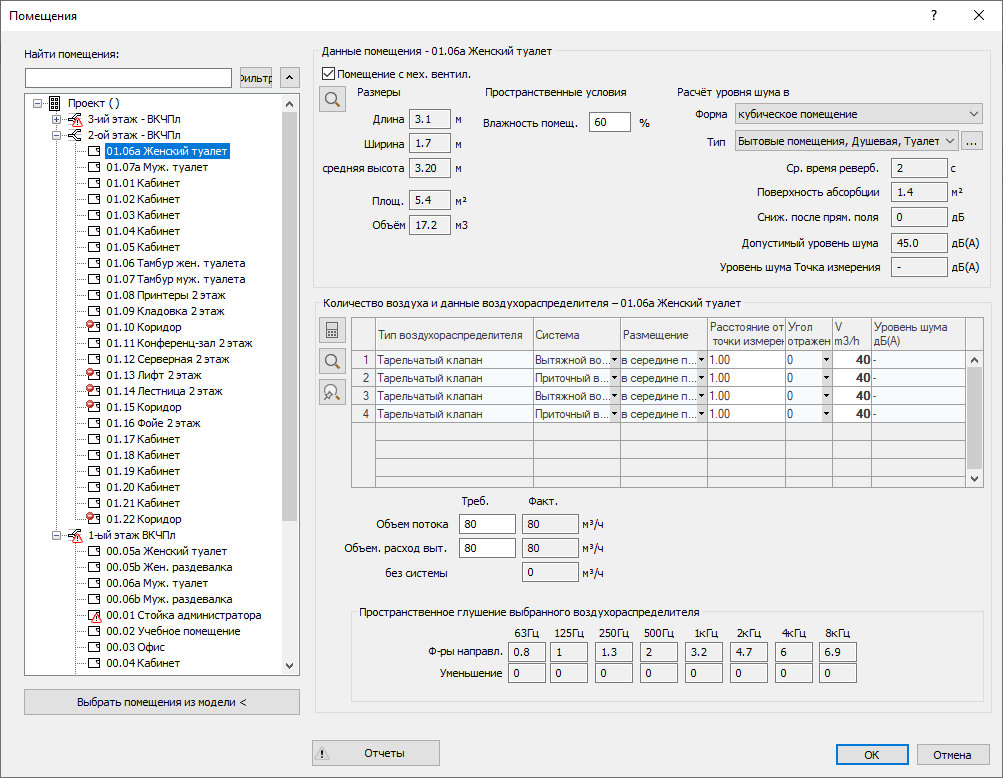The image size is (1003, 778).
Task: Click room icon of 01.12 Серверная 2 этаж
Action: click(94, 359)
